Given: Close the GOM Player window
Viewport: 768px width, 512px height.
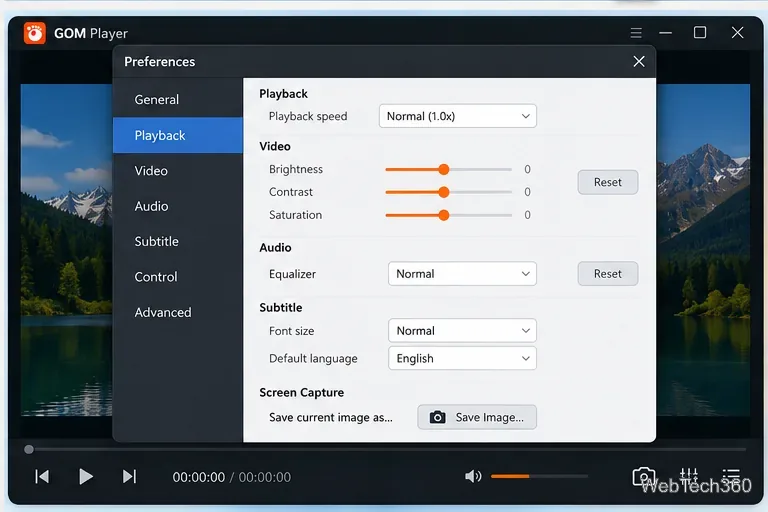Looking at the screenshot, I should click(737, 33).
